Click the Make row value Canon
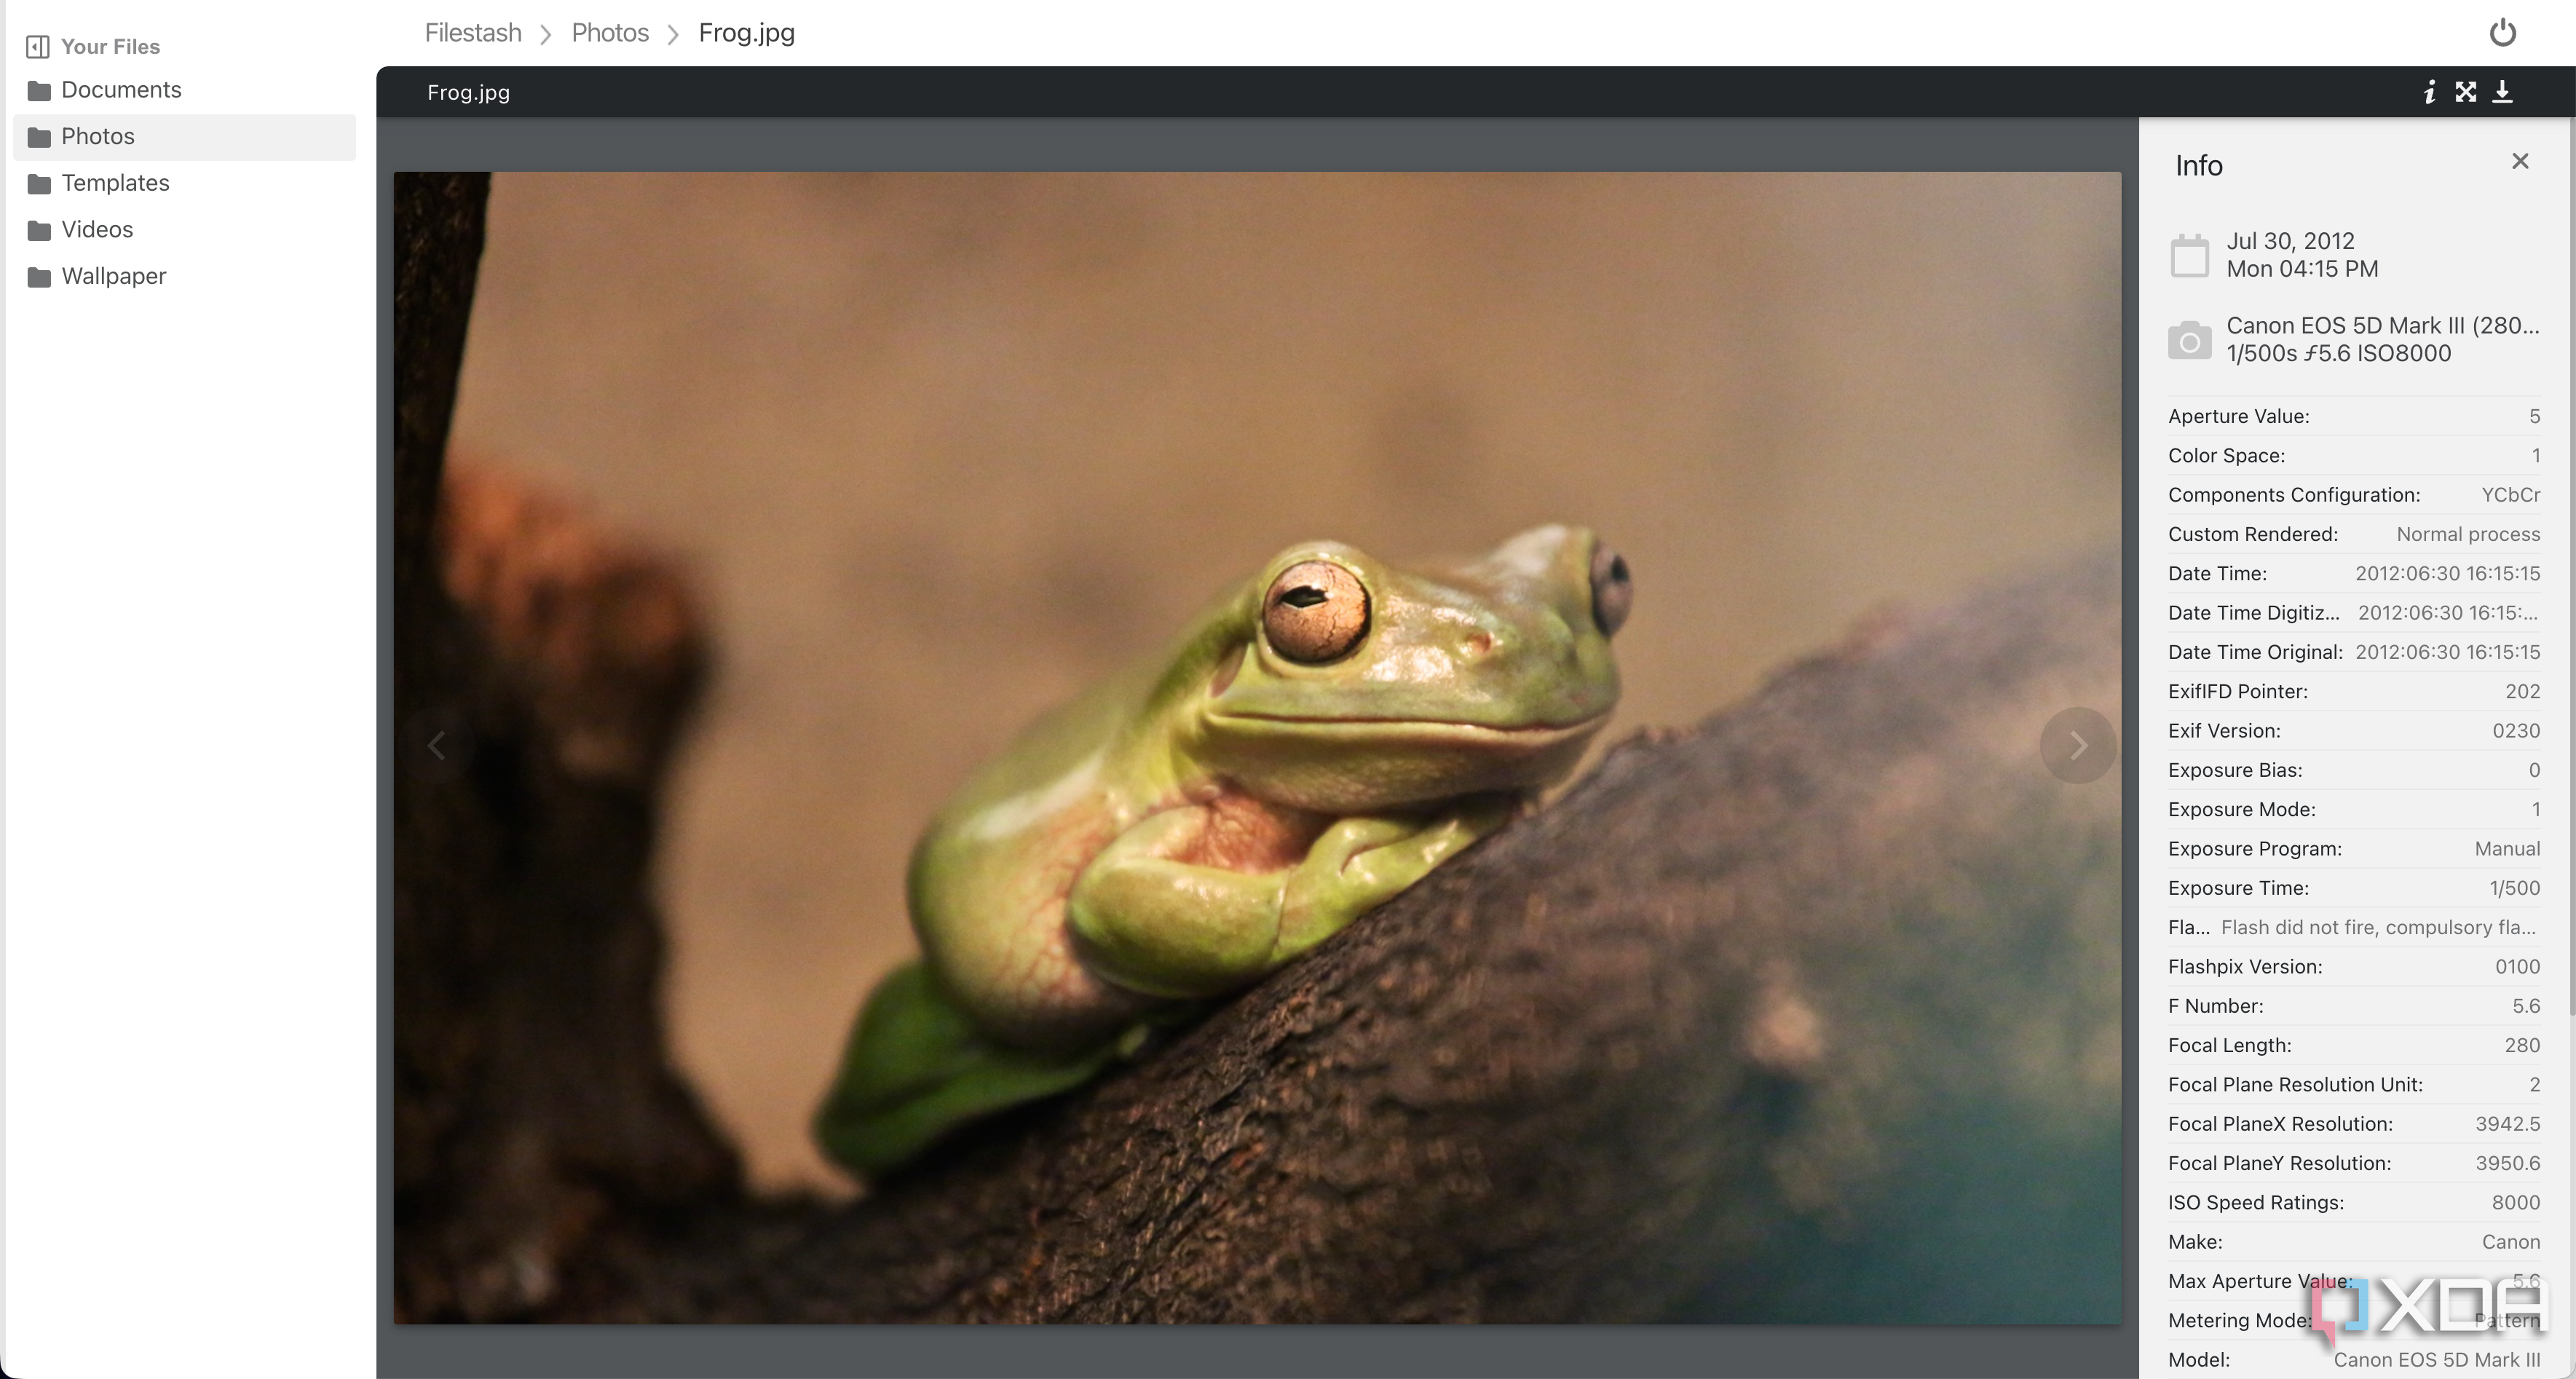2576x1379 pixels. (x=2510, y=1242)
